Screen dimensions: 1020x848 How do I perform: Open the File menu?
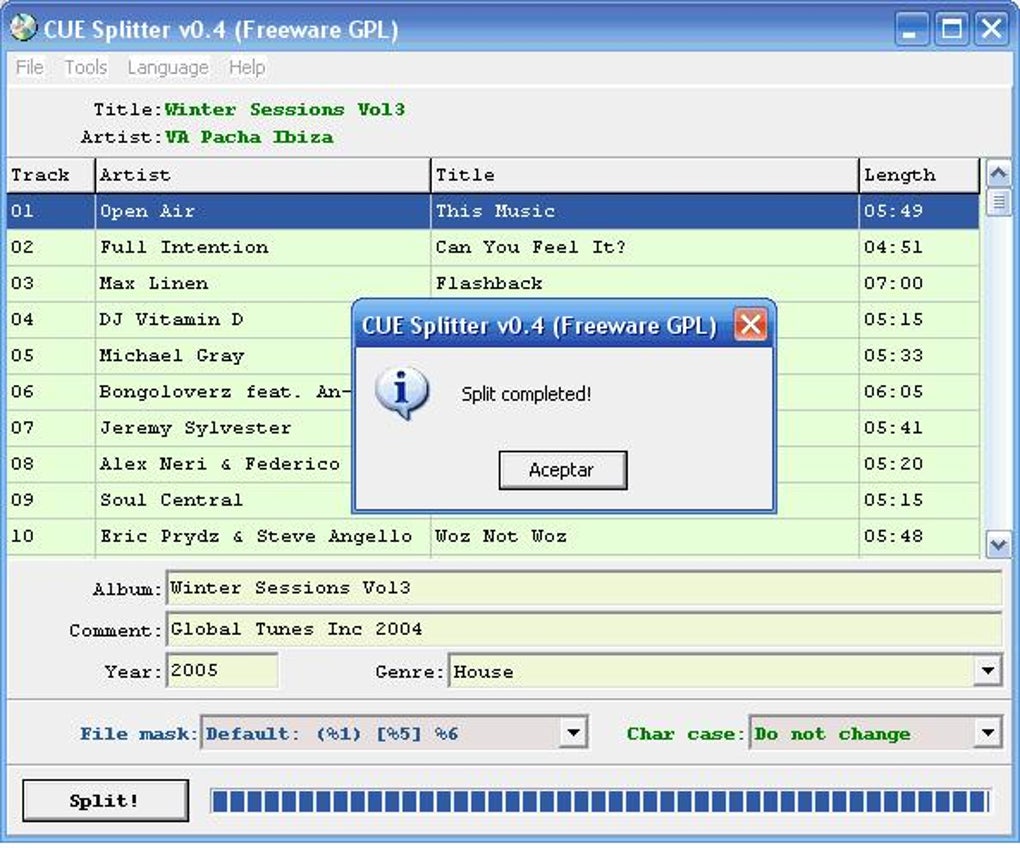[x=30, y=67]
